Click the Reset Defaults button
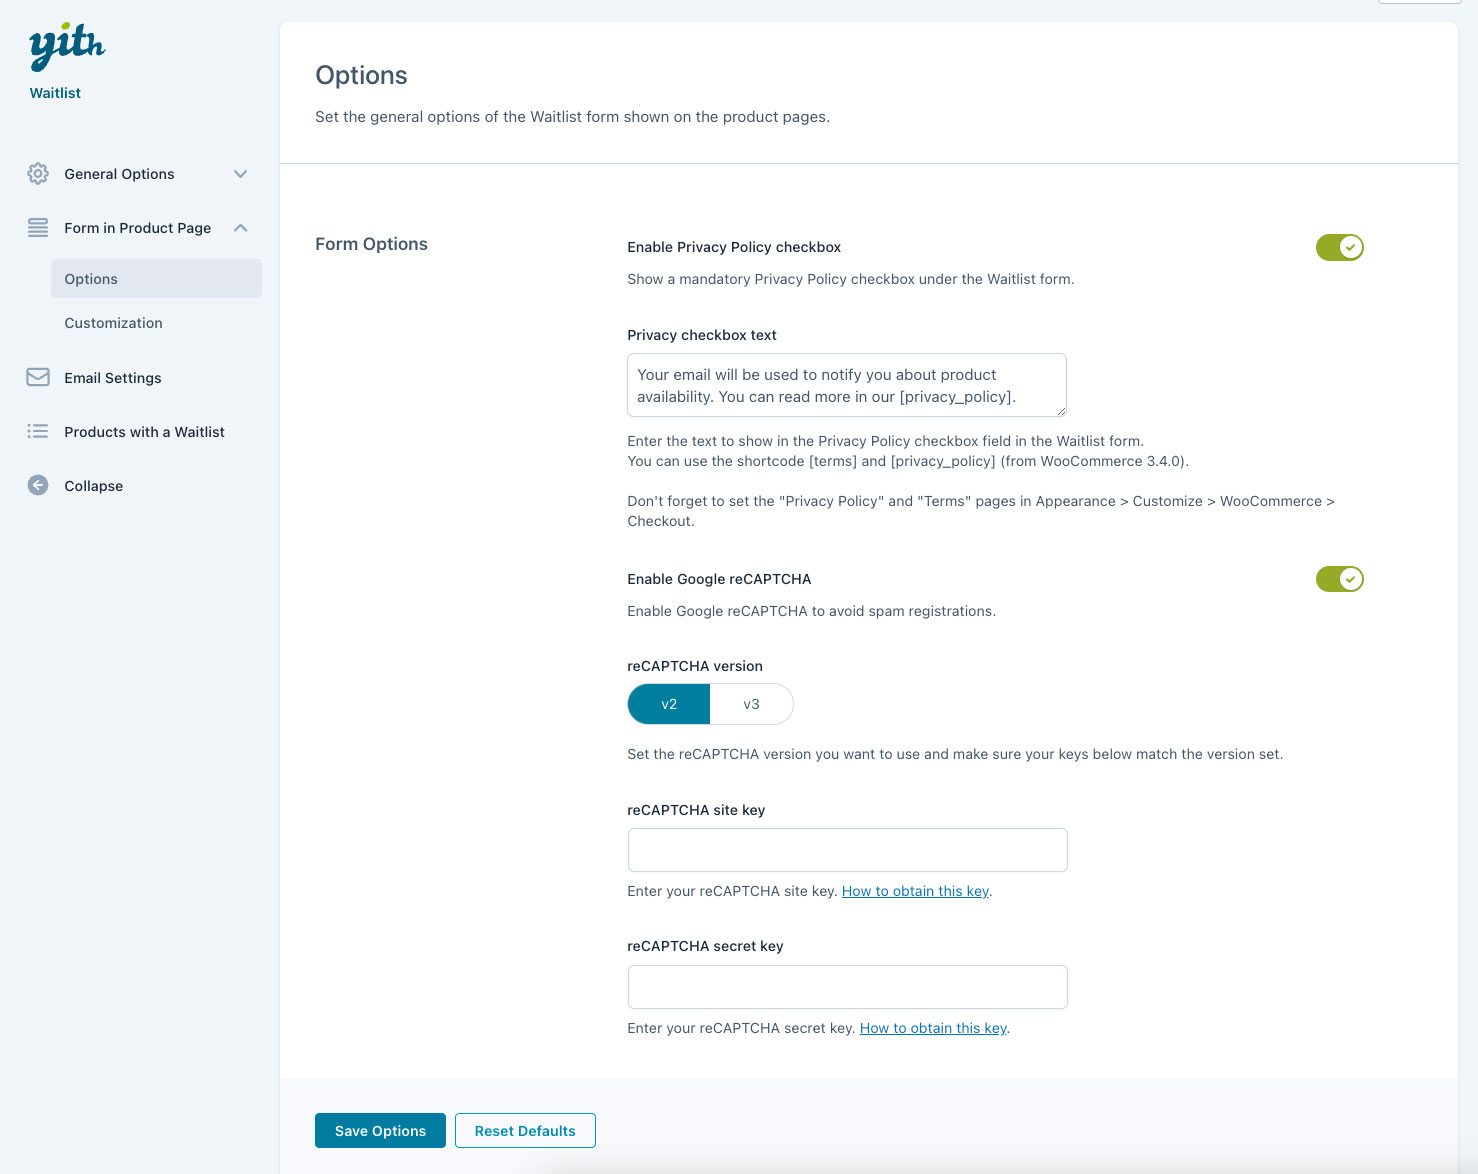Screen dimensions: 1478x1174 [525, 1131]
